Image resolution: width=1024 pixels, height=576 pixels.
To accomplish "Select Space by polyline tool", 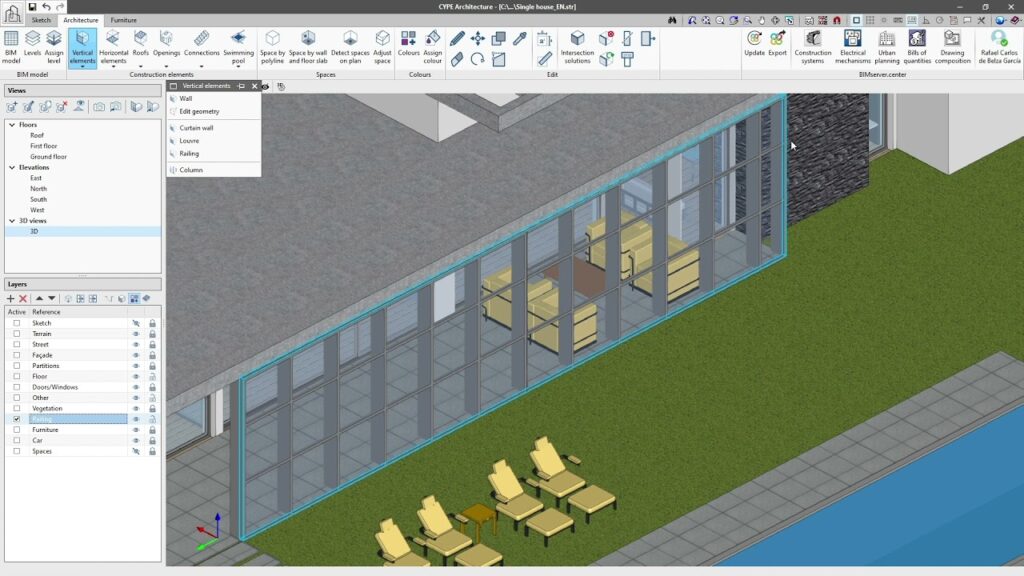I will pos(272,46).
